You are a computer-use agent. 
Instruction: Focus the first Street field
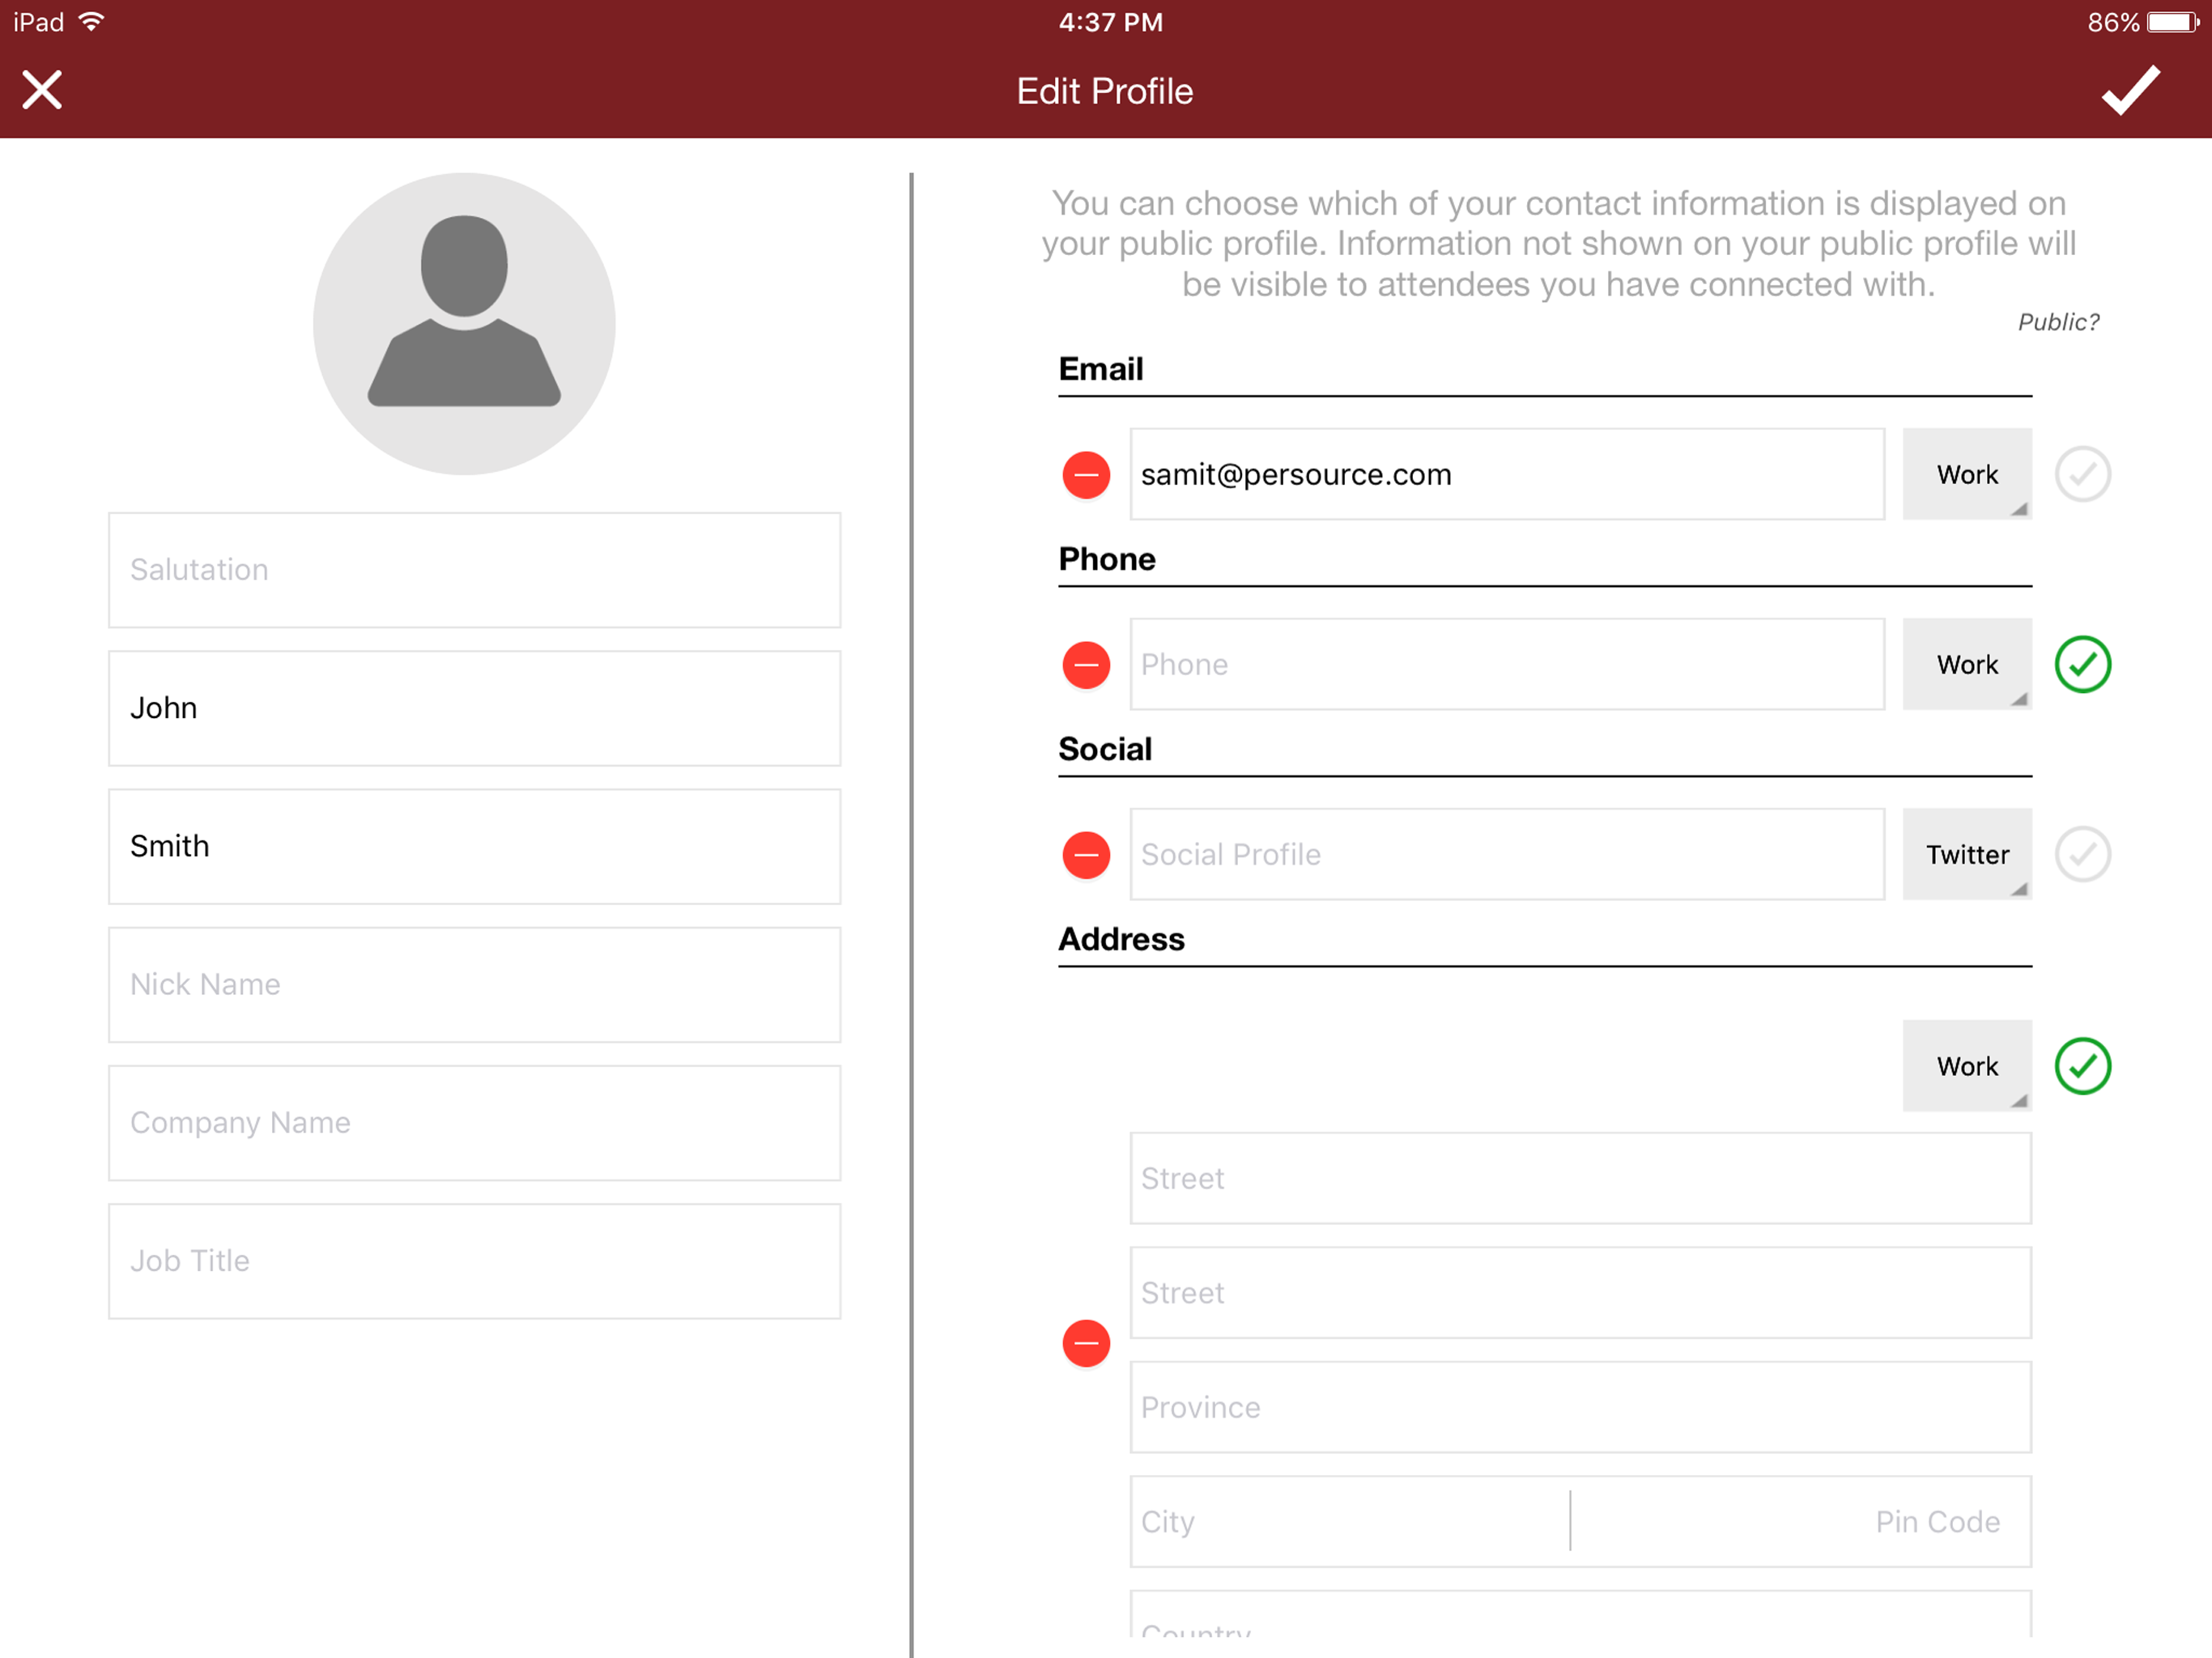[x=1580, y=1178]
